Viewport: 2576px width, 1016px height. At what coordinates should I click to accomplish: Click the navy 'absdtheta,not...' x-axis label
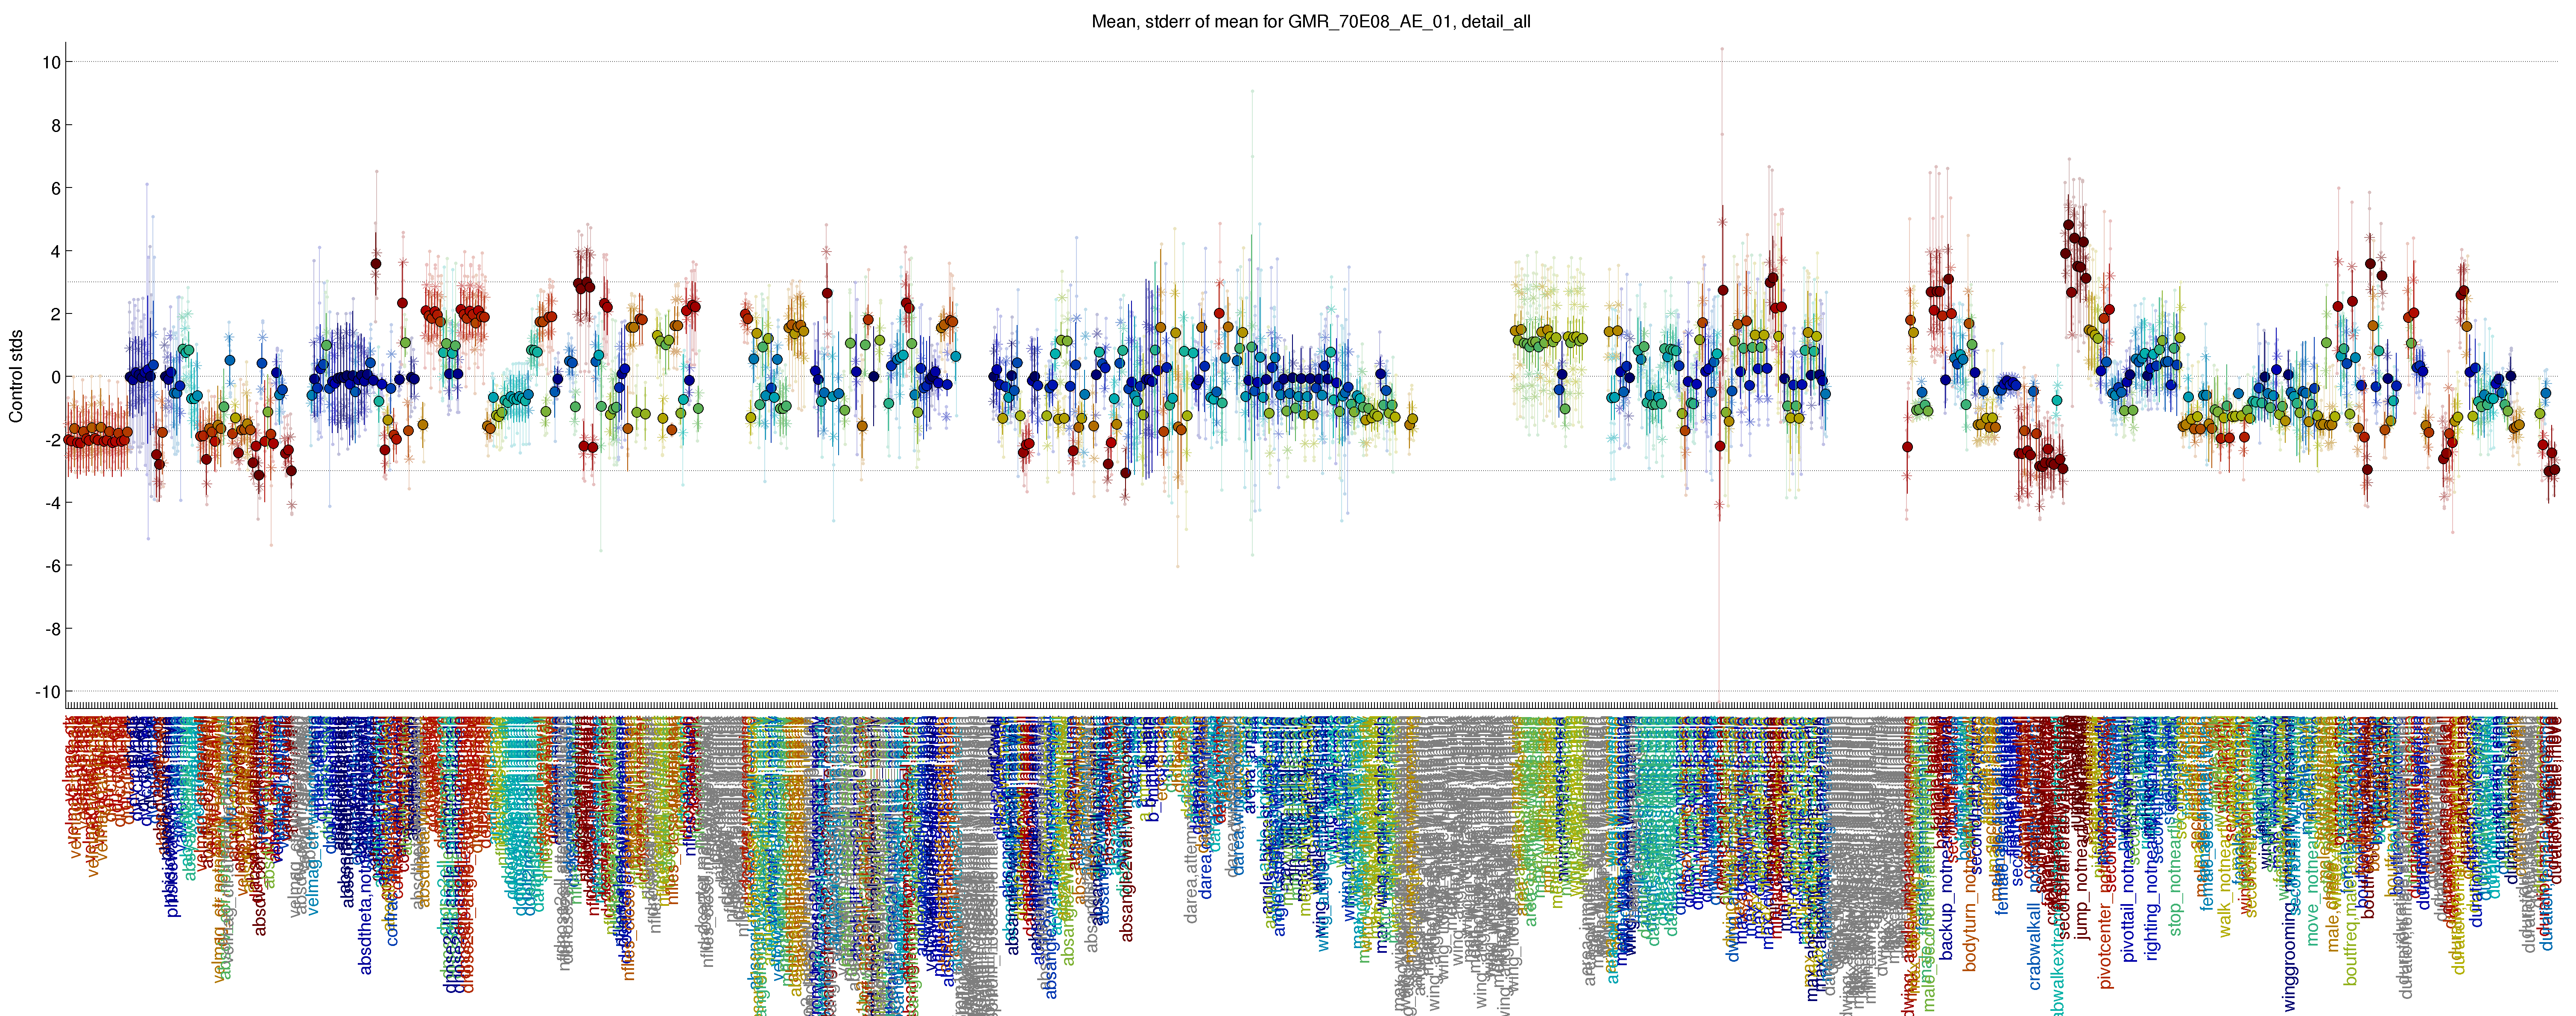point(366,846)
